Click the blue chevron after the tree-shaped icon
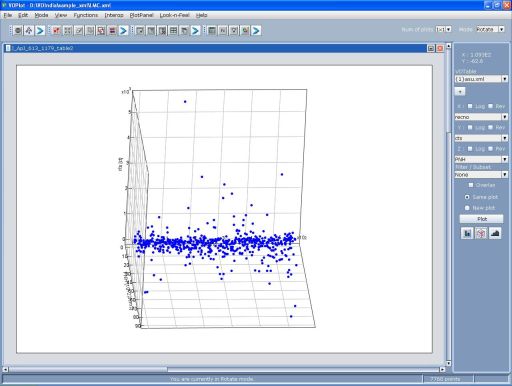512x386 pixels. click(40, 31)
